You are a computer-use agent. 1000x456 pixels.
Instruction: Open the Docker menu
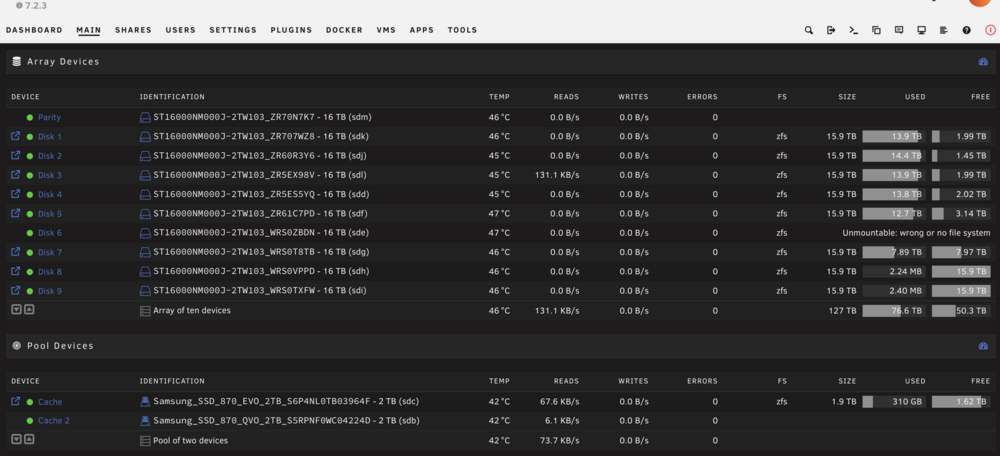pyautogui.click(x=344, y=30)
